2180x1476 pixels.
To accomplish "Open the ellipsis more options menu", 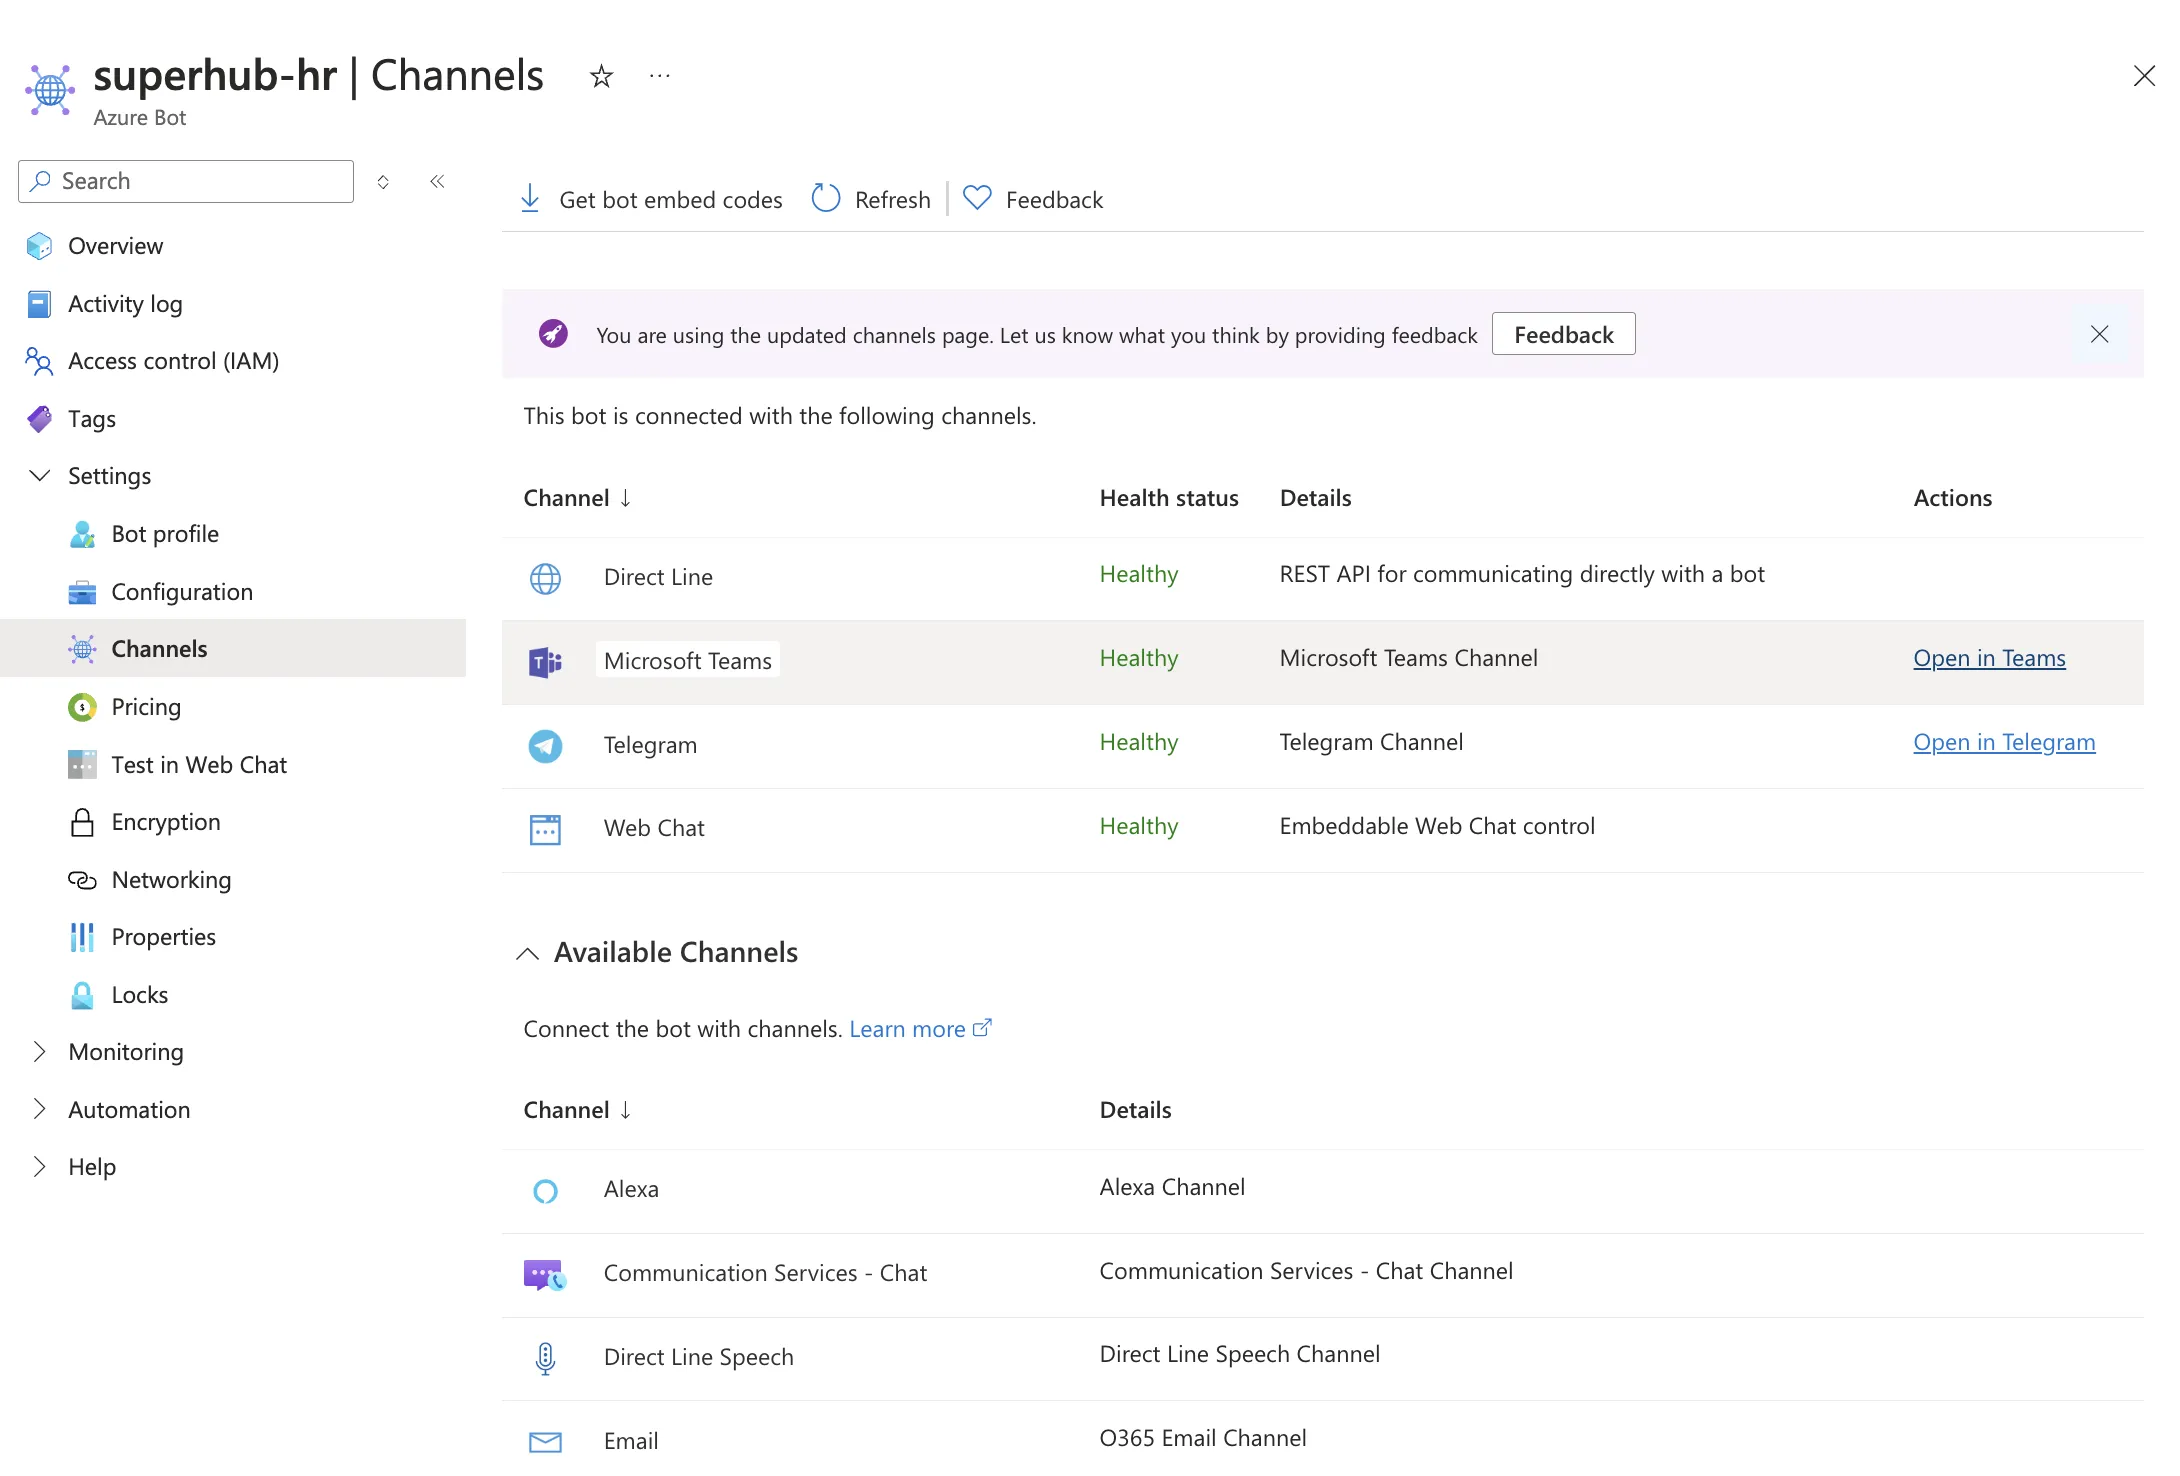I will (659, 76).
